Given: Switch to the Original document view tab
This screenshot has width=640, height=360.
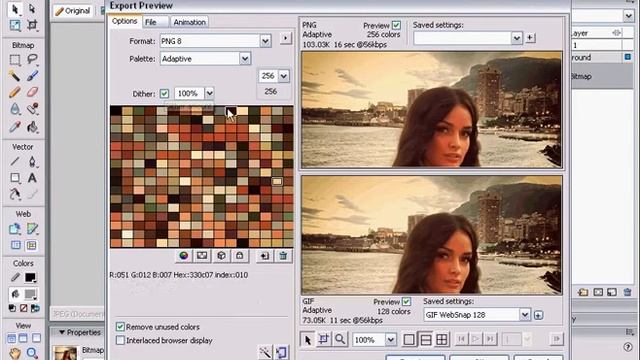Looking at the screenshot, I should 72,11.
